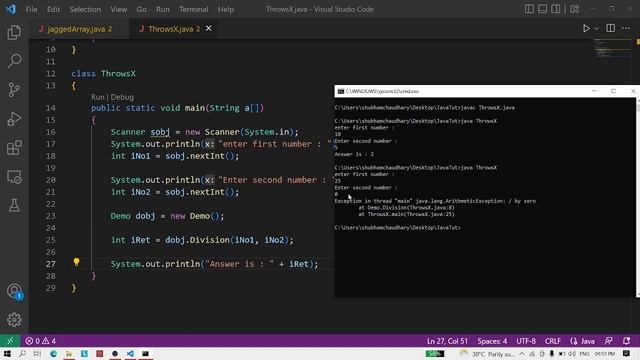Open the Testing flask view
Viewport: 640px width, 360px height.
coord(14,205)
